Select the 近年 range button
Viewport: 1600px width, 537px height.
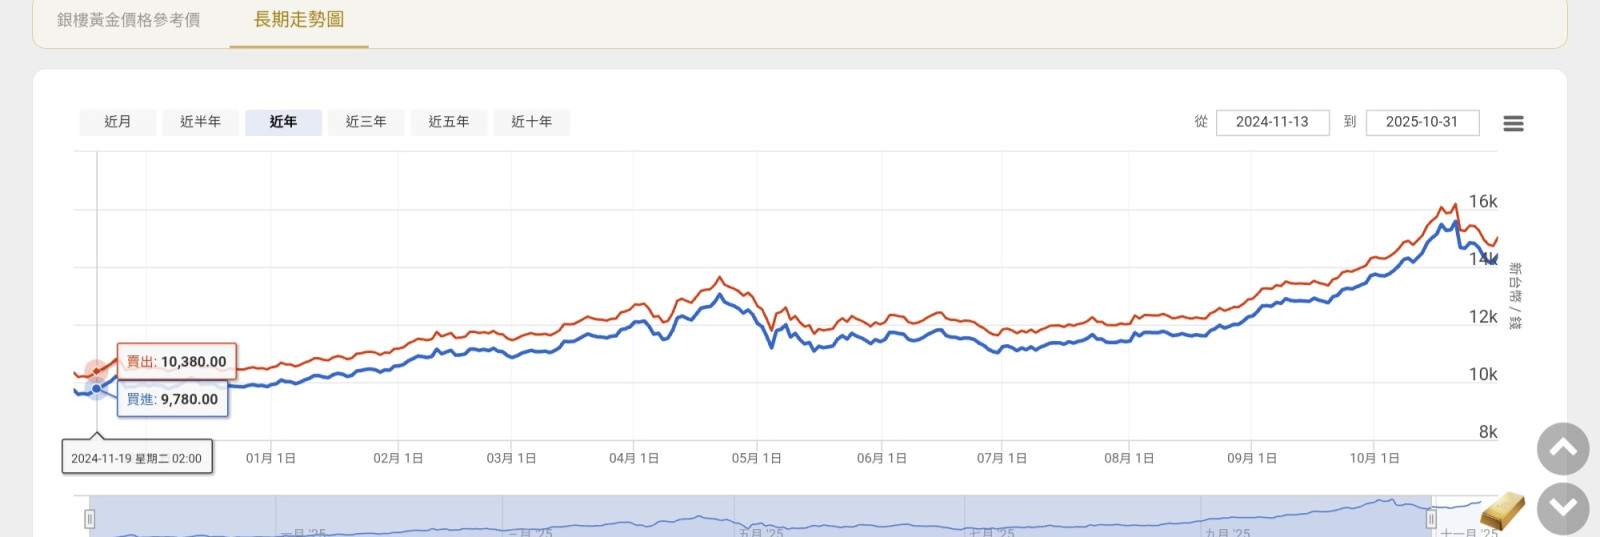pyautogui.click(x=283, y=122)
